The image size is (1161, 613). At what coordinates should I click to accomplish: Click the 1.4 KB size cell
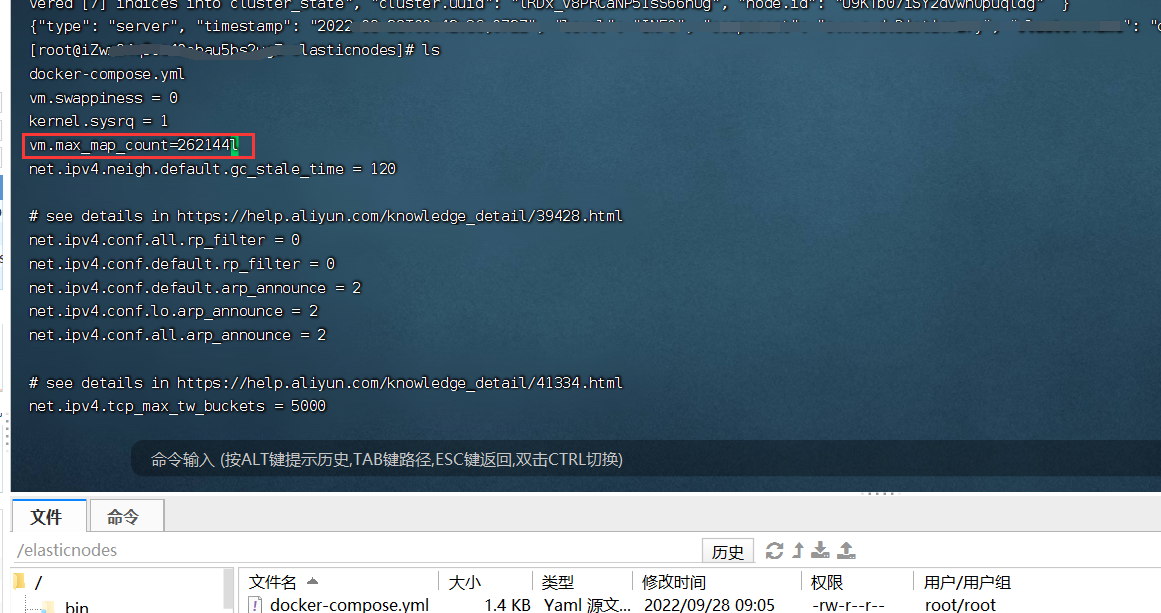[x=507, y=605]
